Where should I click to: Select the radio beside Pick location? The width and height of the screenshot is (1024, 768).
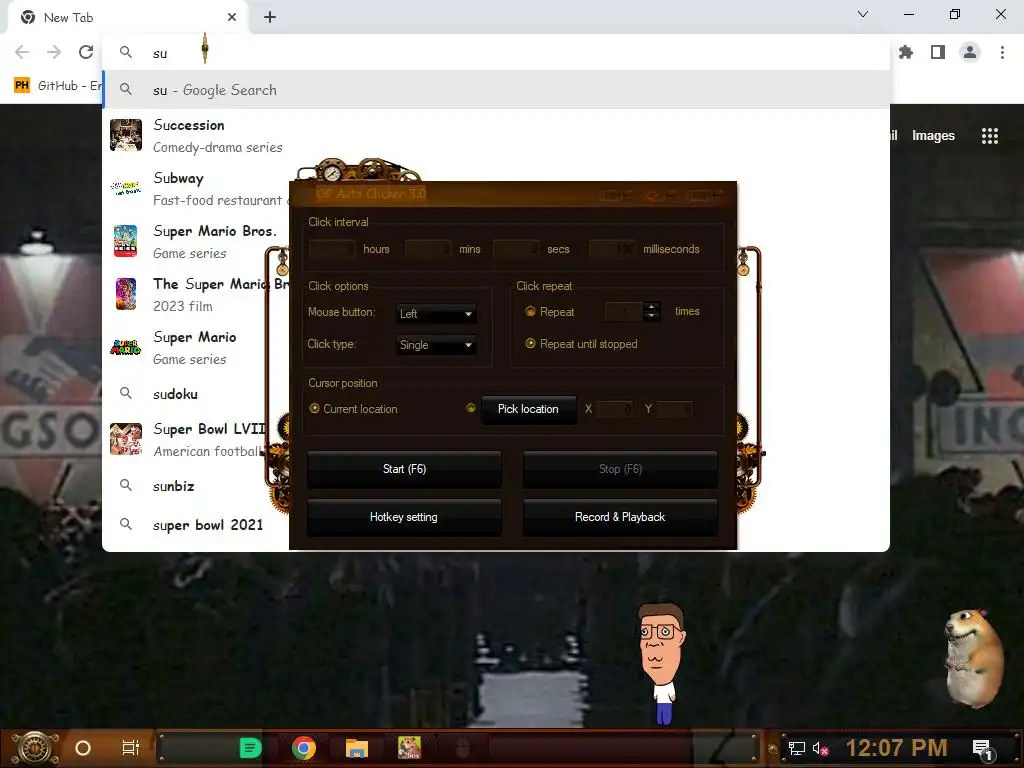coord(470,408)
